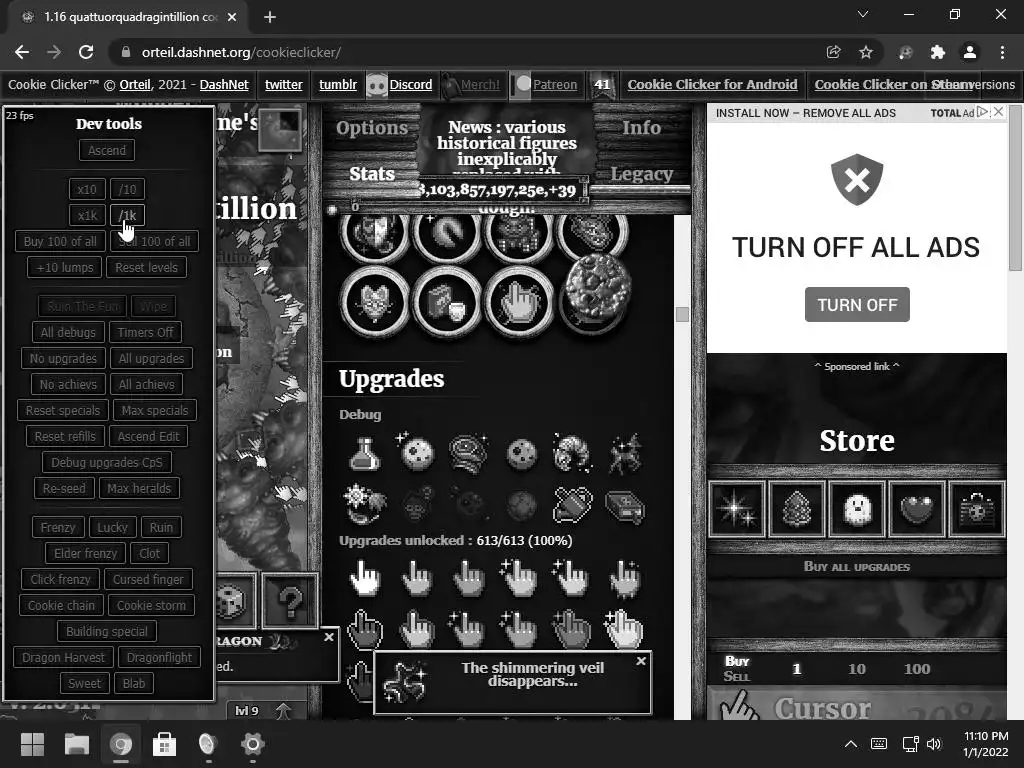Open the Legacy menu
The width and height of the screenshot is (1024, 768).
tap(641, 174)
